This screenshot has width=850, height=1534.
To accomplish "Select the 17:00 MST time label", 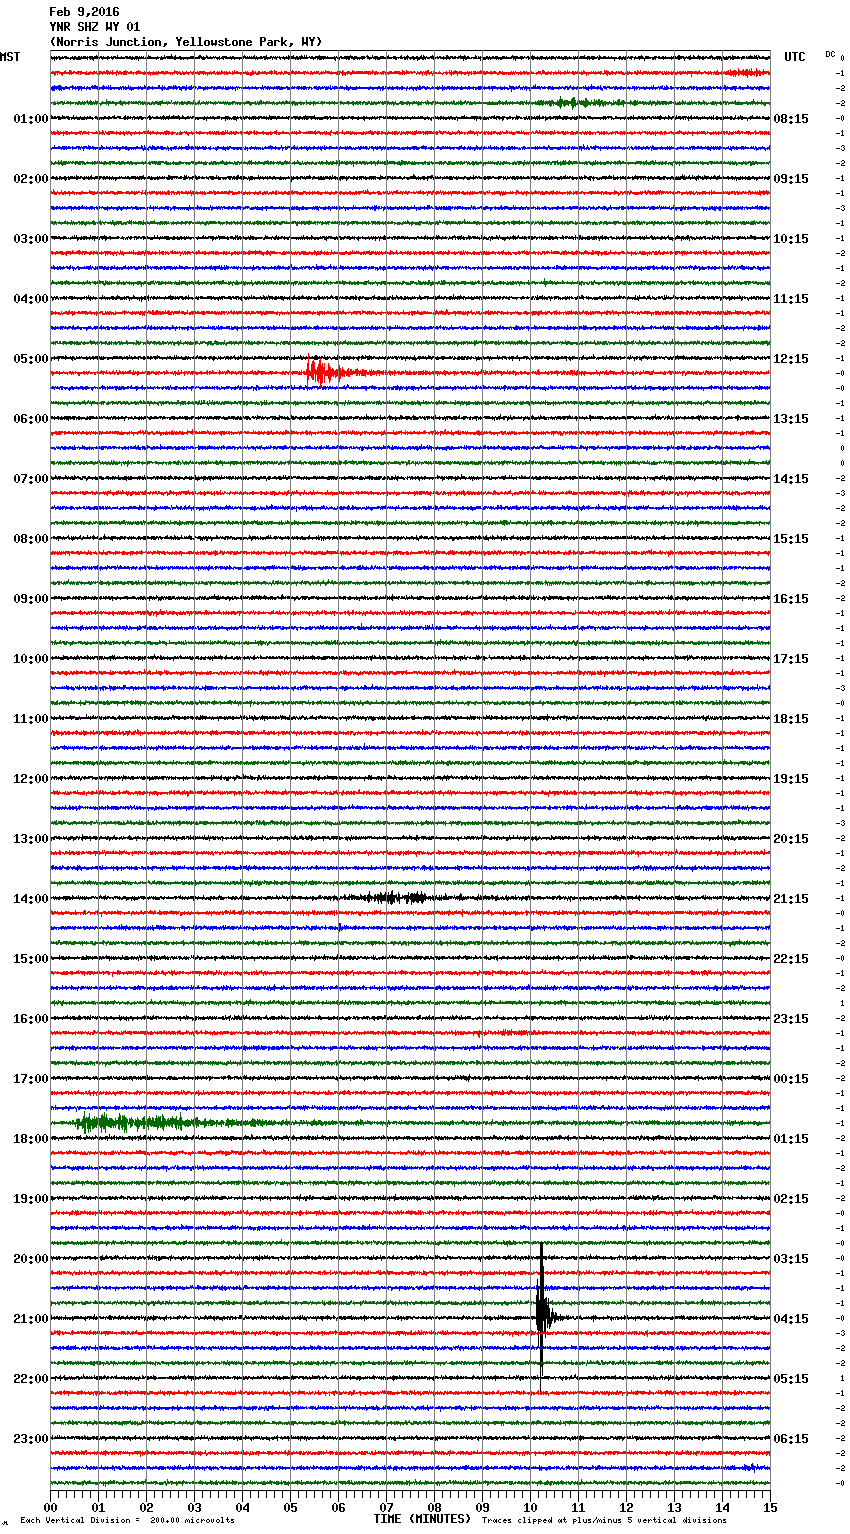I will (31, 1079).
